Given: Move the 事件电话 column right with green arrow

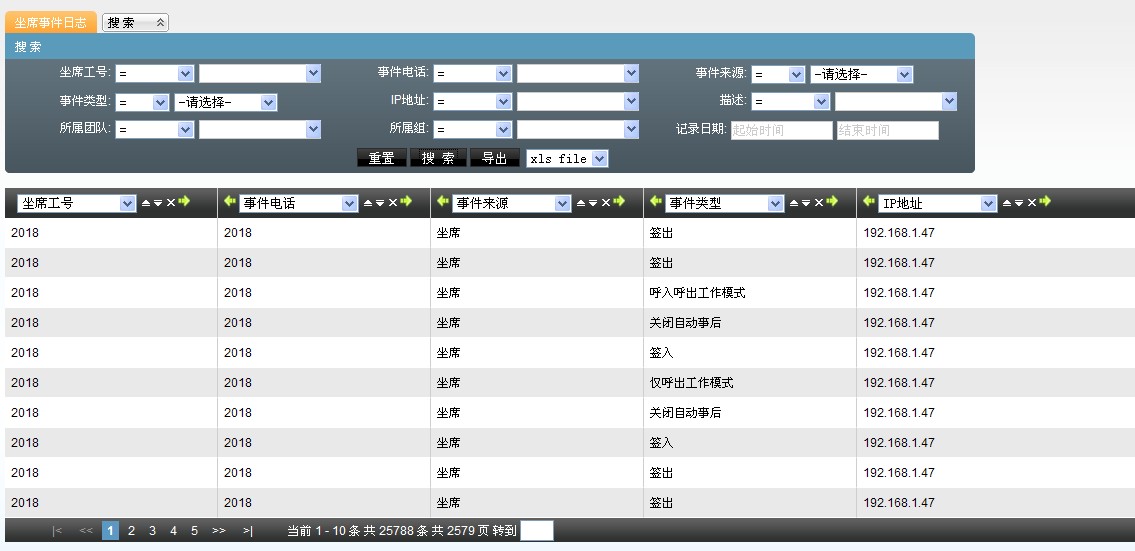Looking at the screenshot, I should click(x=406, y=202).
